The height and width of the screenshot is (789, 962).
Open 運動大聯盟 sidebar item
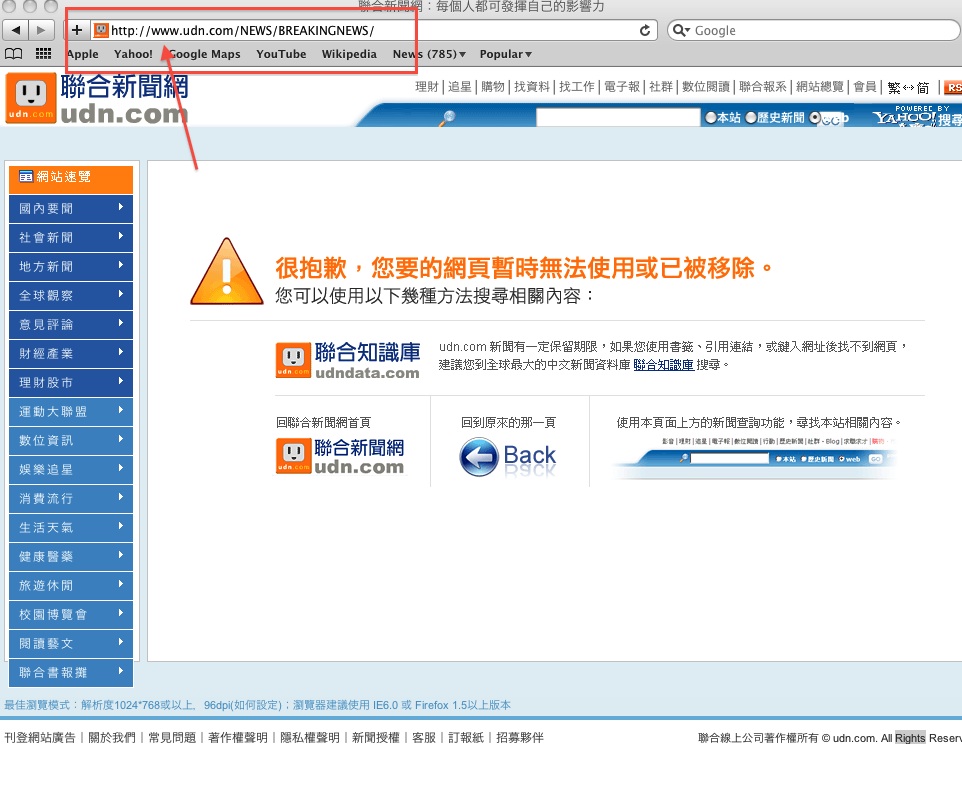coord(71,412)
